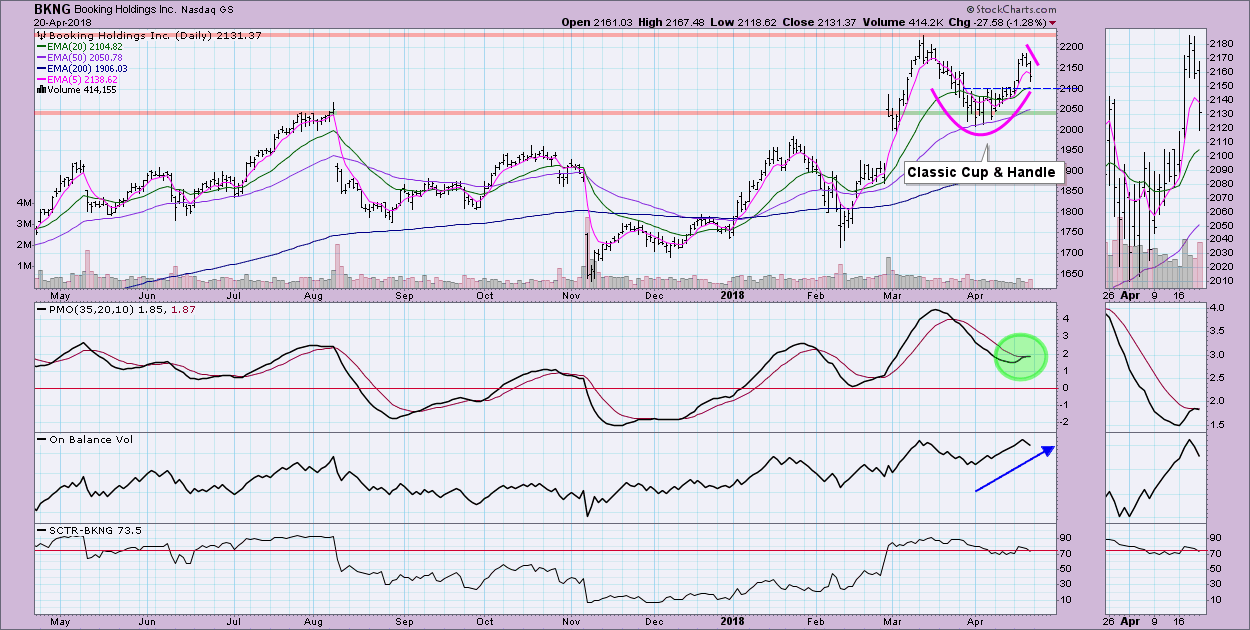The height and width of the screenshot is (630, 1250).
Task: Click the 2200 price axis label
Action: coord(1072,47)
